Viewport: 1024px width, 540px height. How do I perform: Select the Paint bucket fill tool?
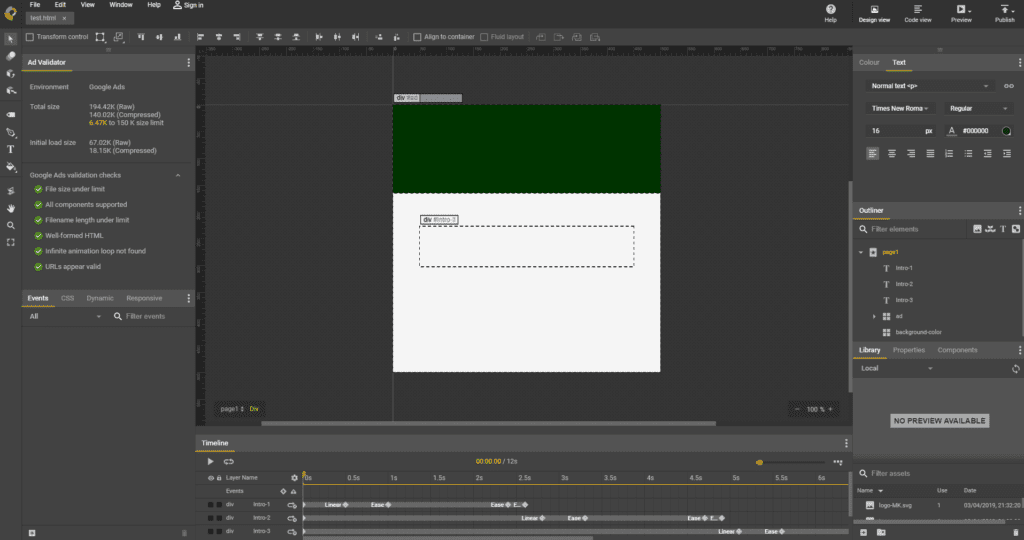point(10,167)
